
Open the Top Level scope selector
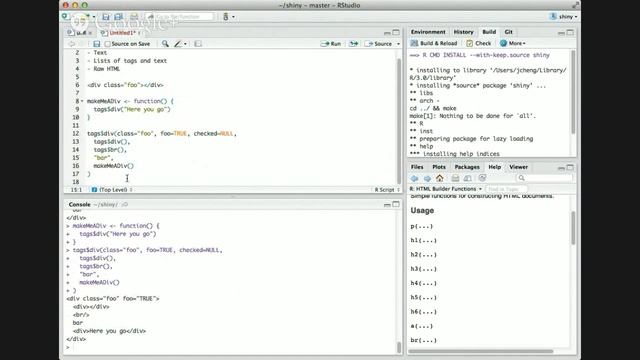pyautogui.click(x=112, y=190)
